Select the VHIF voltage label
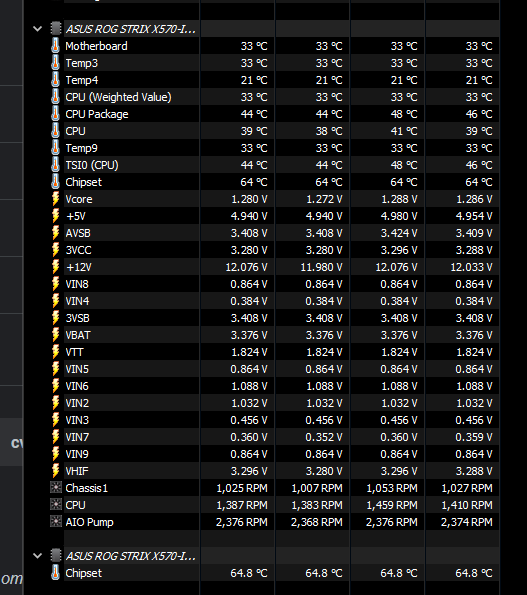 (77, 471)
